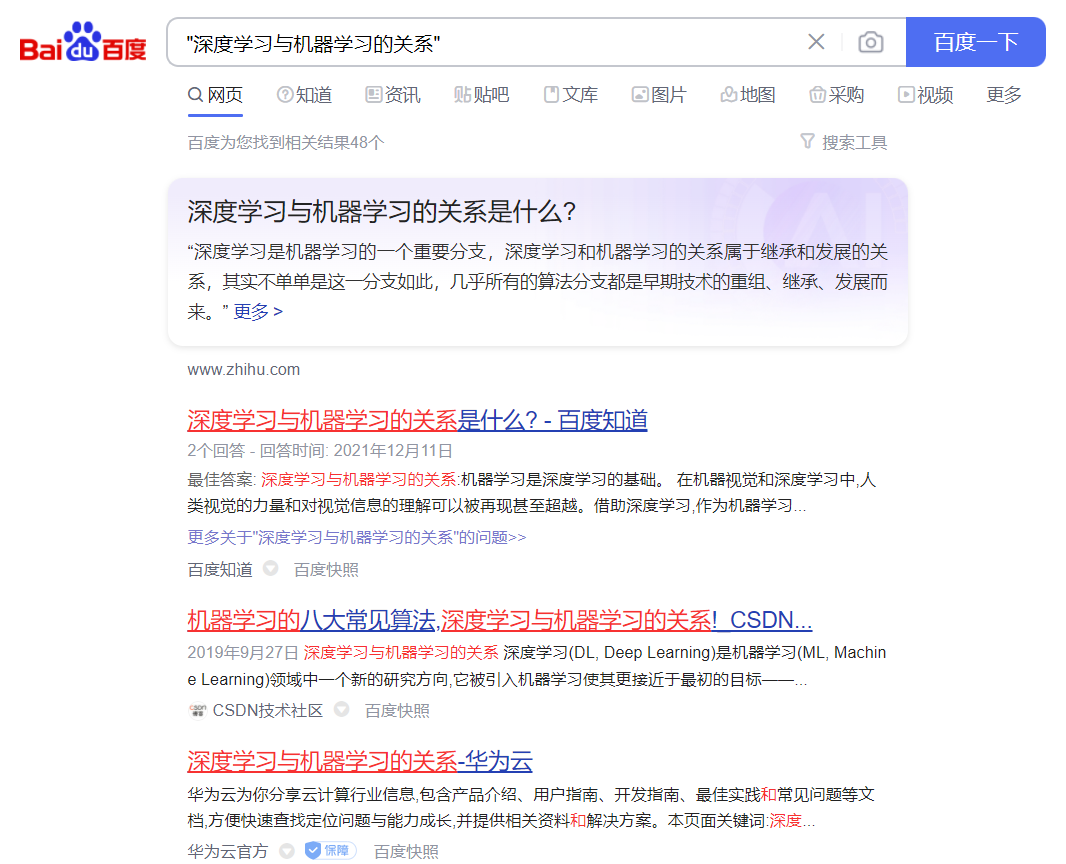Screen dimensions: 1066x864
Task: Click the www.zhihu.com source link
Action: coord(243,369)
